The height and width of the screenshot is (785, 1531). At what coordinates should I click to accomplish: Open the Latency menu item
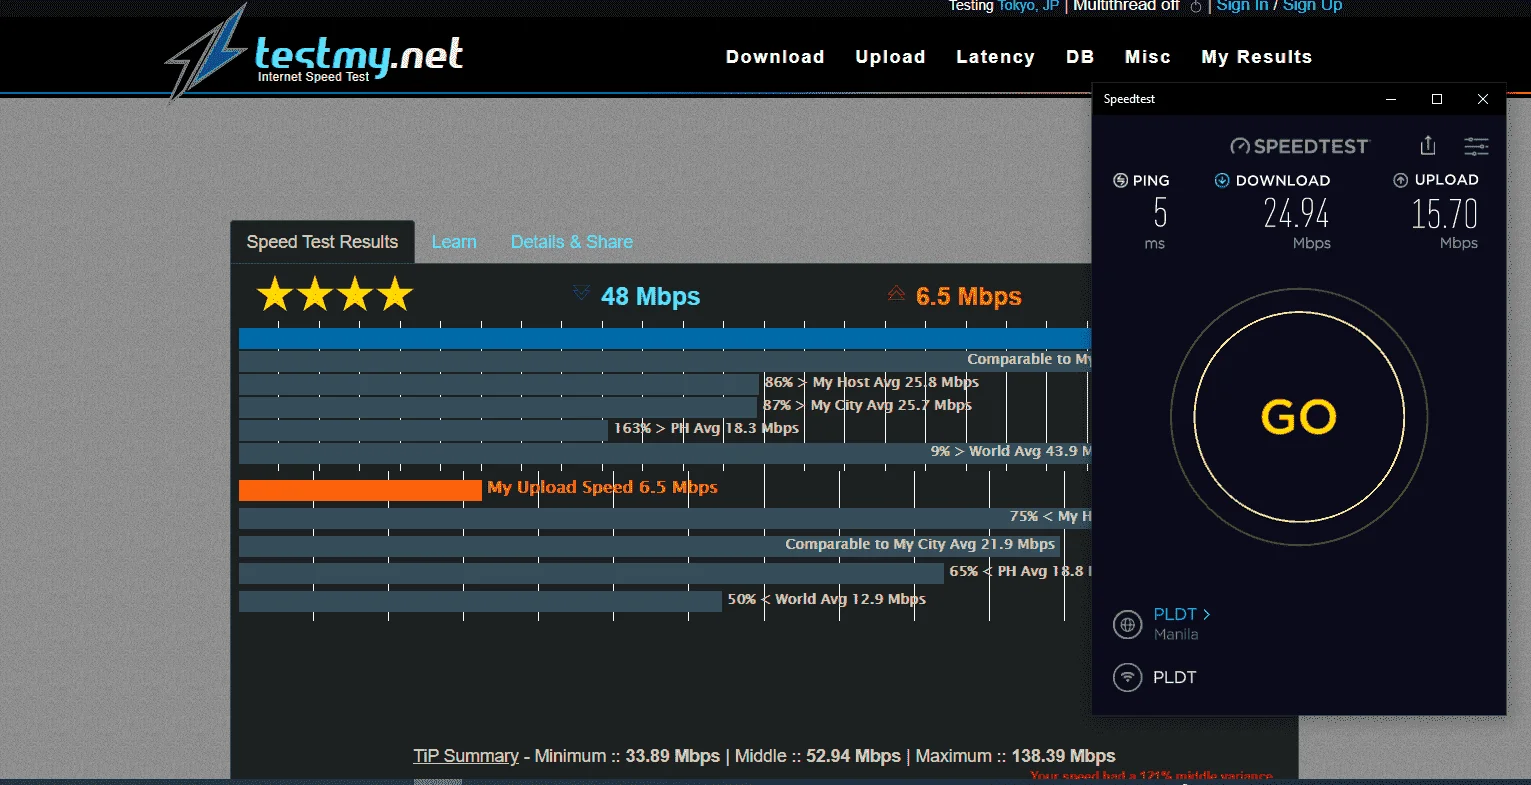[x=995, y=57]
